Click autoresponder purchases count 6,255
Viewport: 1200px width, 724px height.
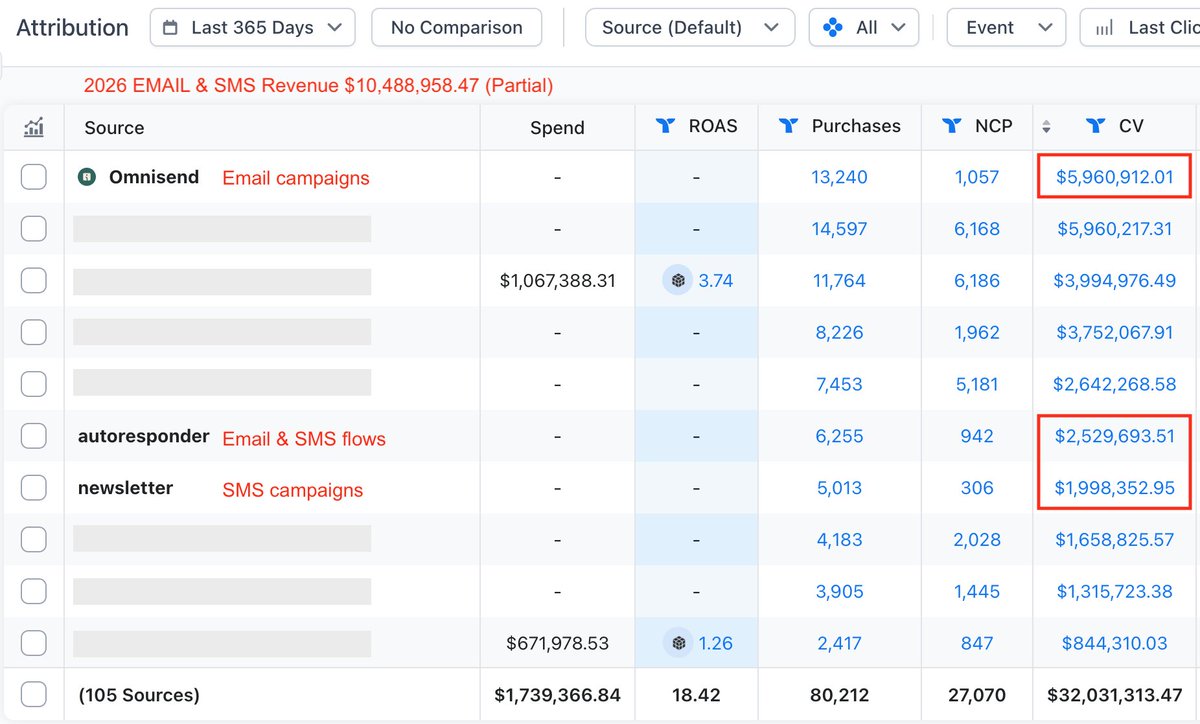(840, 436)
